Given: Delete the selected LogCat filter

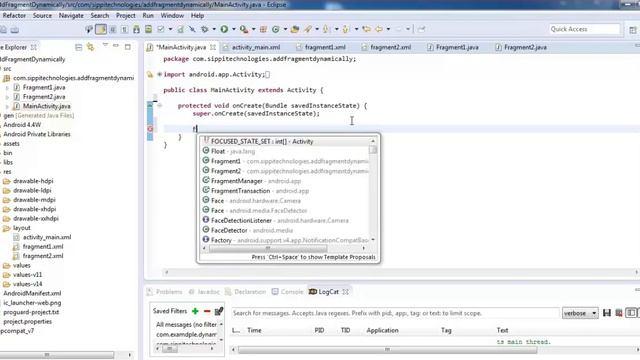Looking at the screenshot, I should point(207,311).
